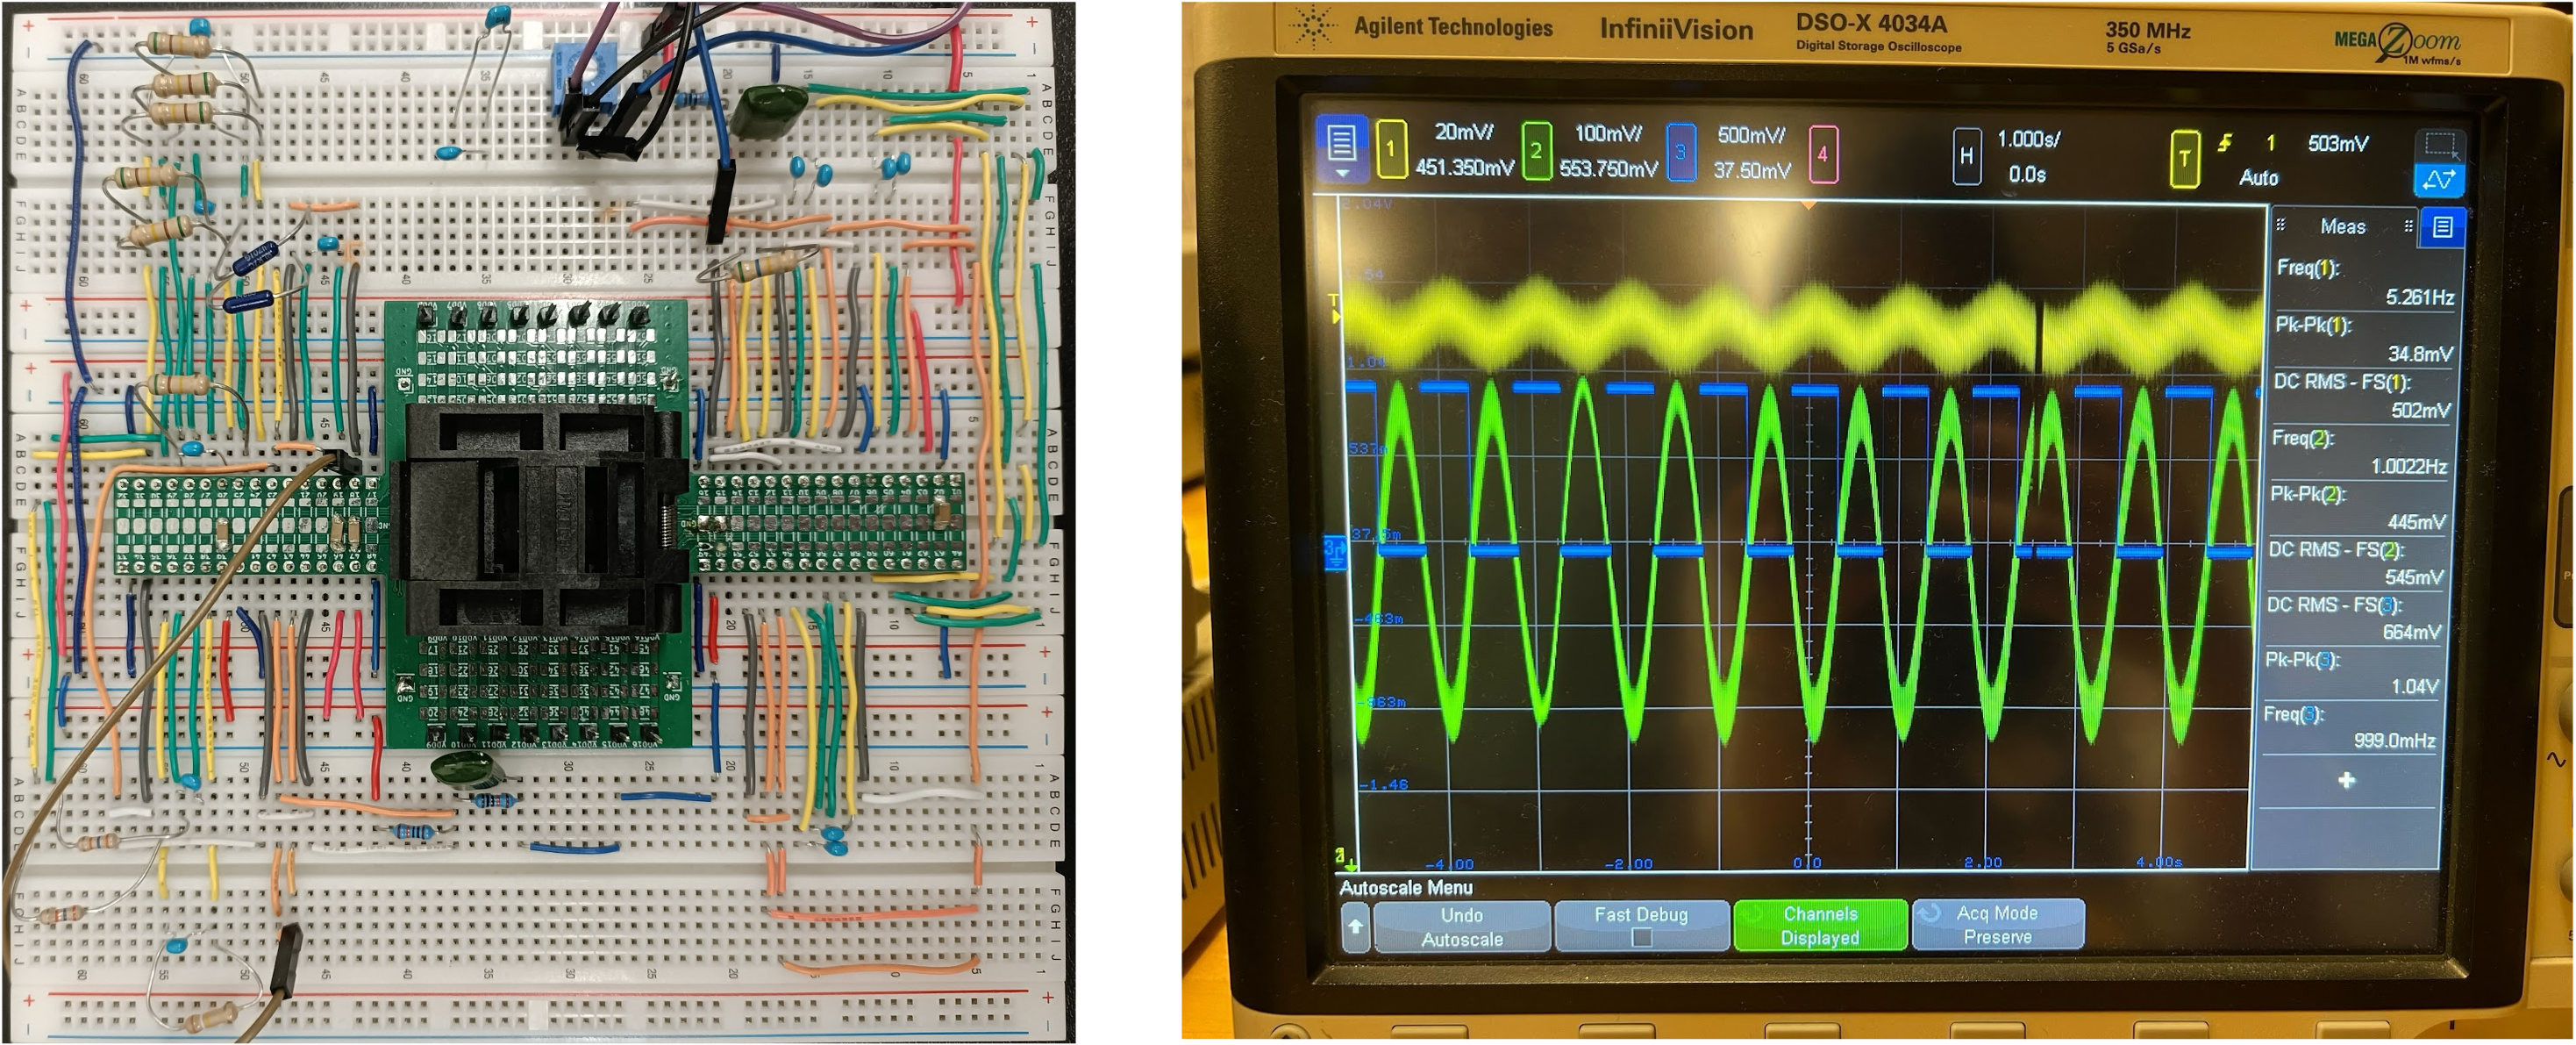Open the blue main menu icon

pyautogui.click(x=1341, y=148)
